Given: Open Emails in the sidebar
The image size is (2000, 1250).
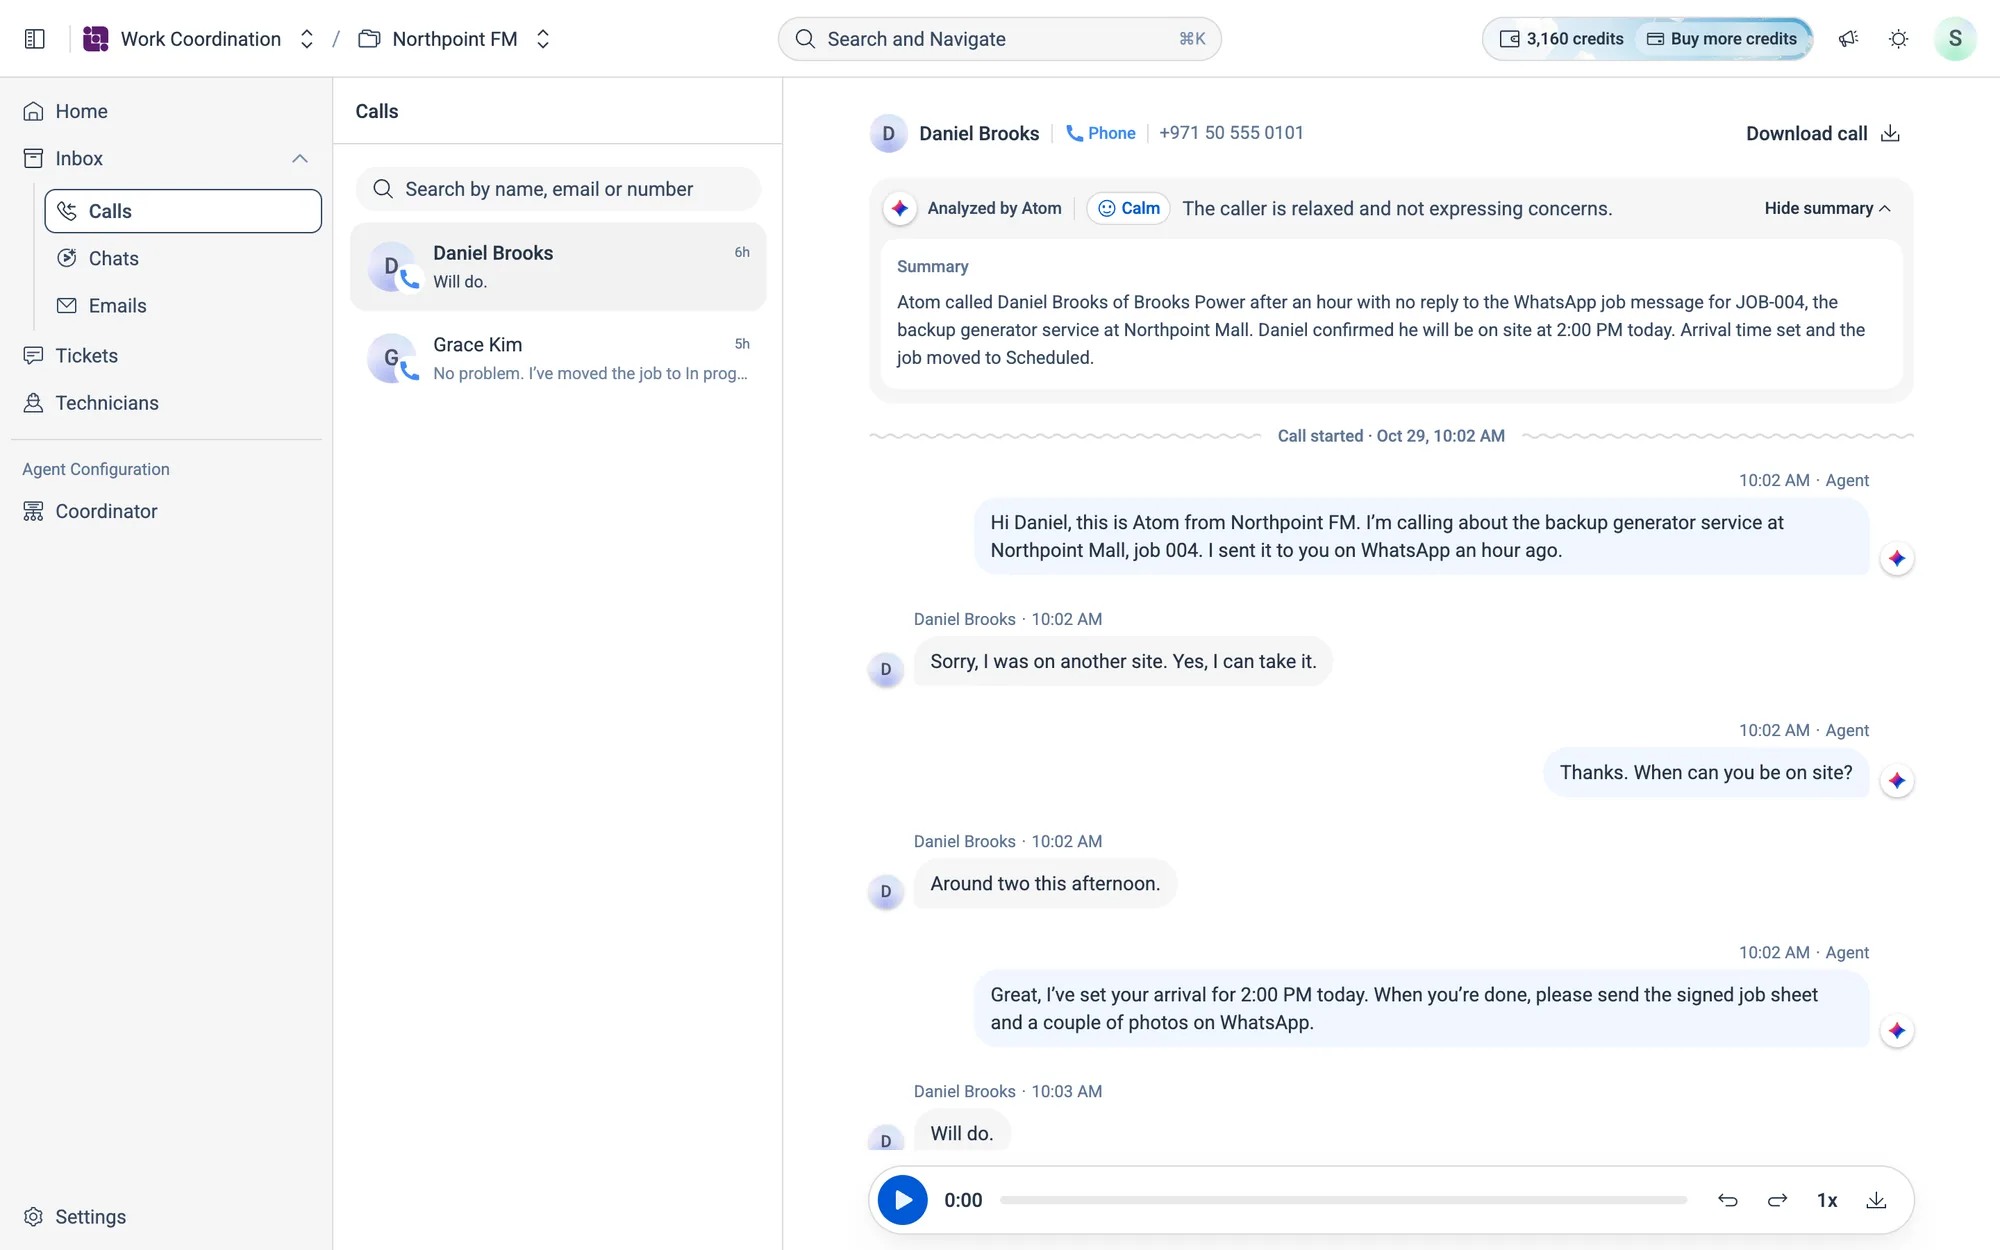Looking at the screenshot, I should pos(183,306).
